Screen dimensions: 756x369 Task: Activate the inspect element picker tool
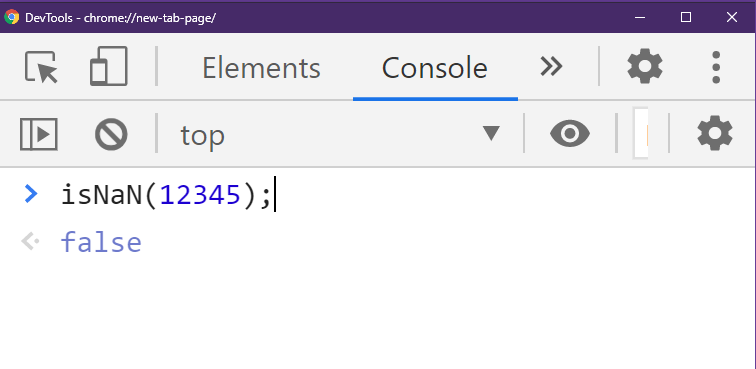(x=41, y=67)
